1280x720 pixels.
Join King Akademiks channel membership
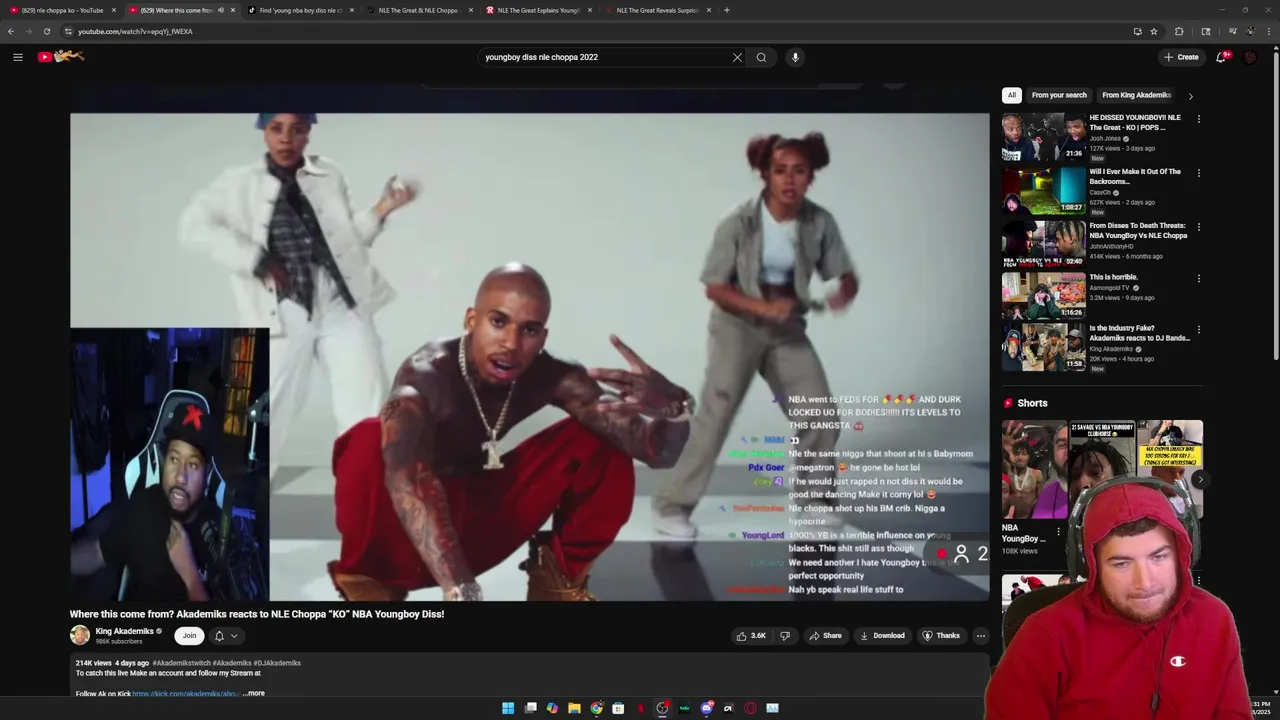189,636
